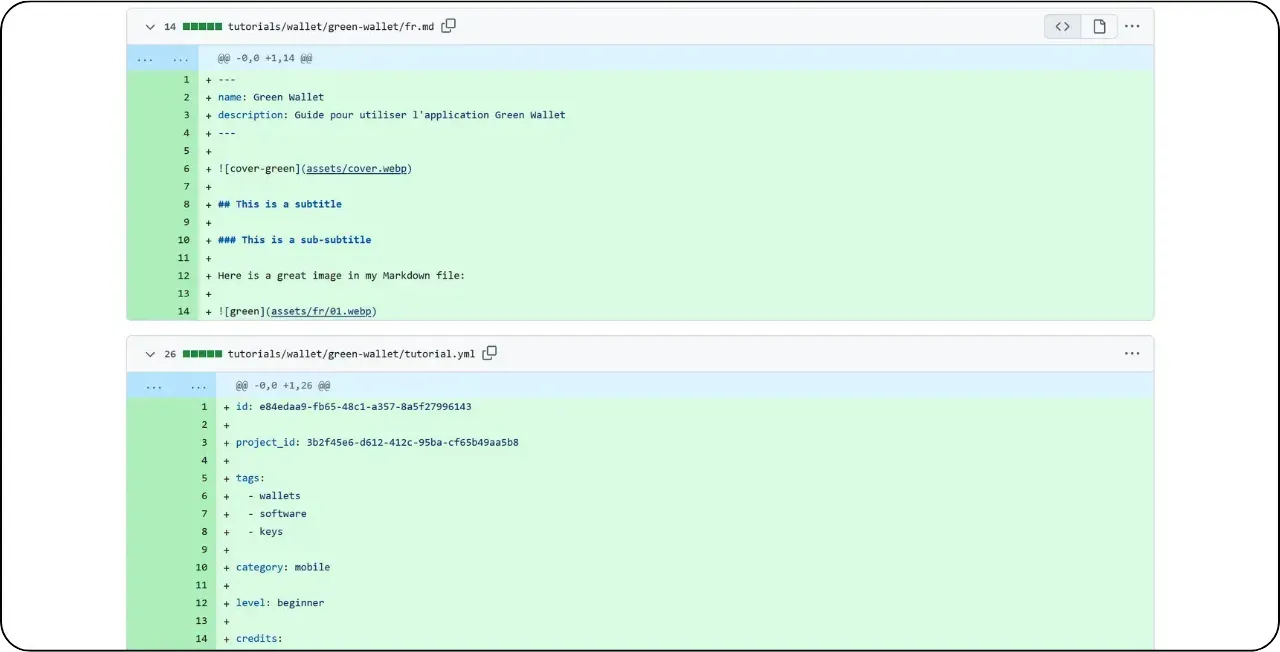The width and height of the screenshot is (1280, 652).
Task: Toggle the currently active diff display mode
Action: [x=1062, y=26]
